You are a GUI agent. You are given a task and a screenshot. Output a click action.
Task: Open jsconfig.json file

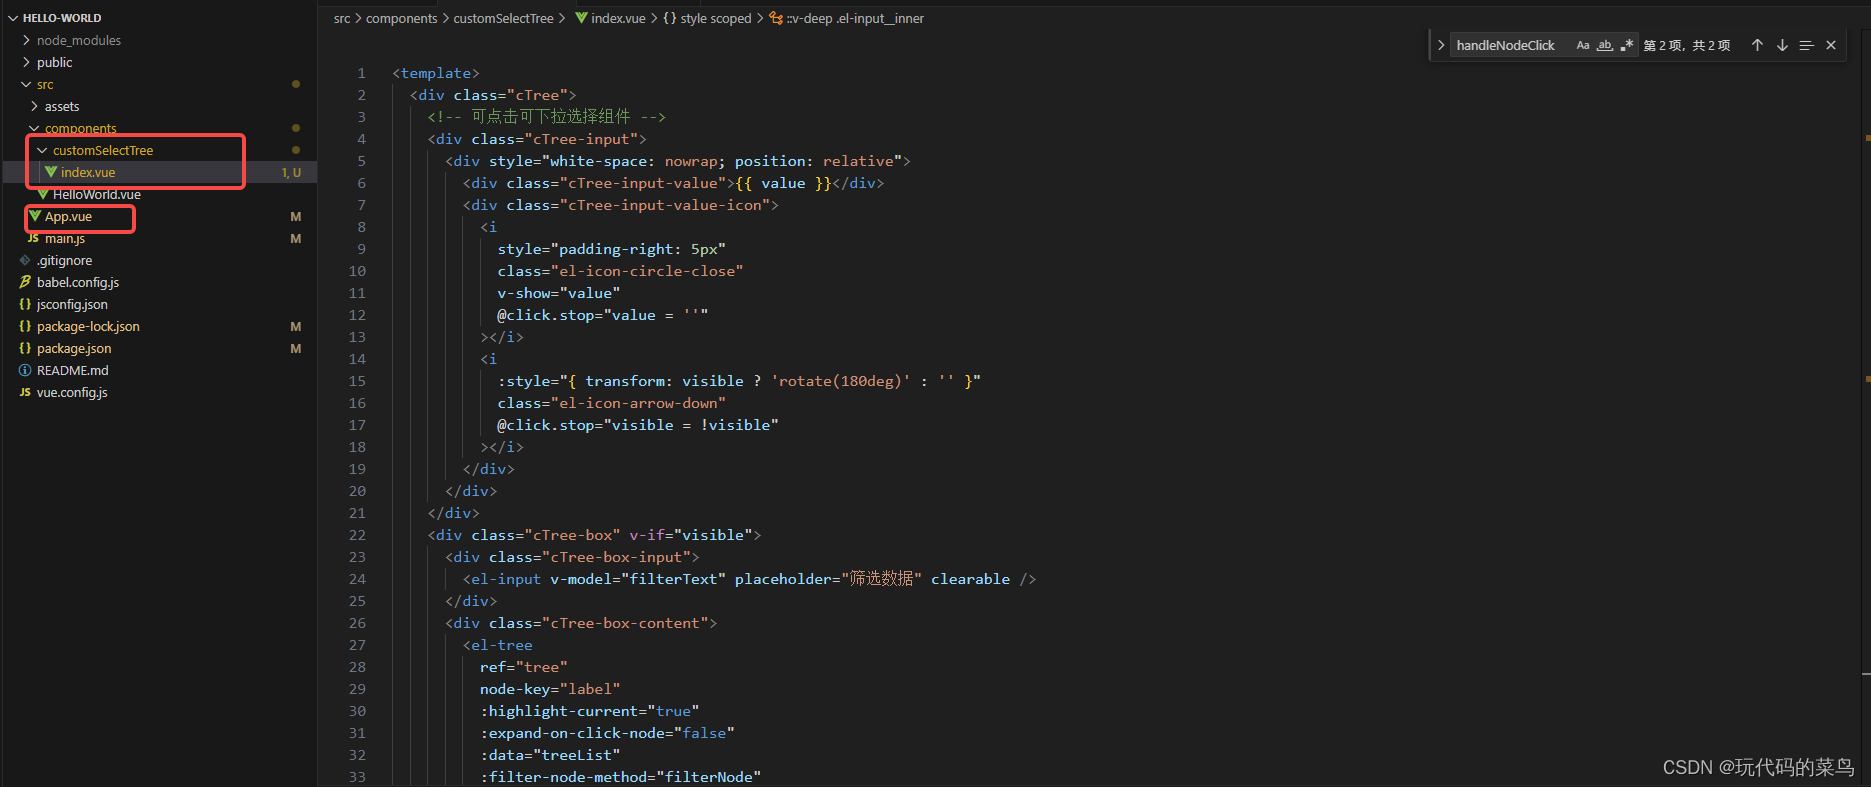(x=72, y=304)
